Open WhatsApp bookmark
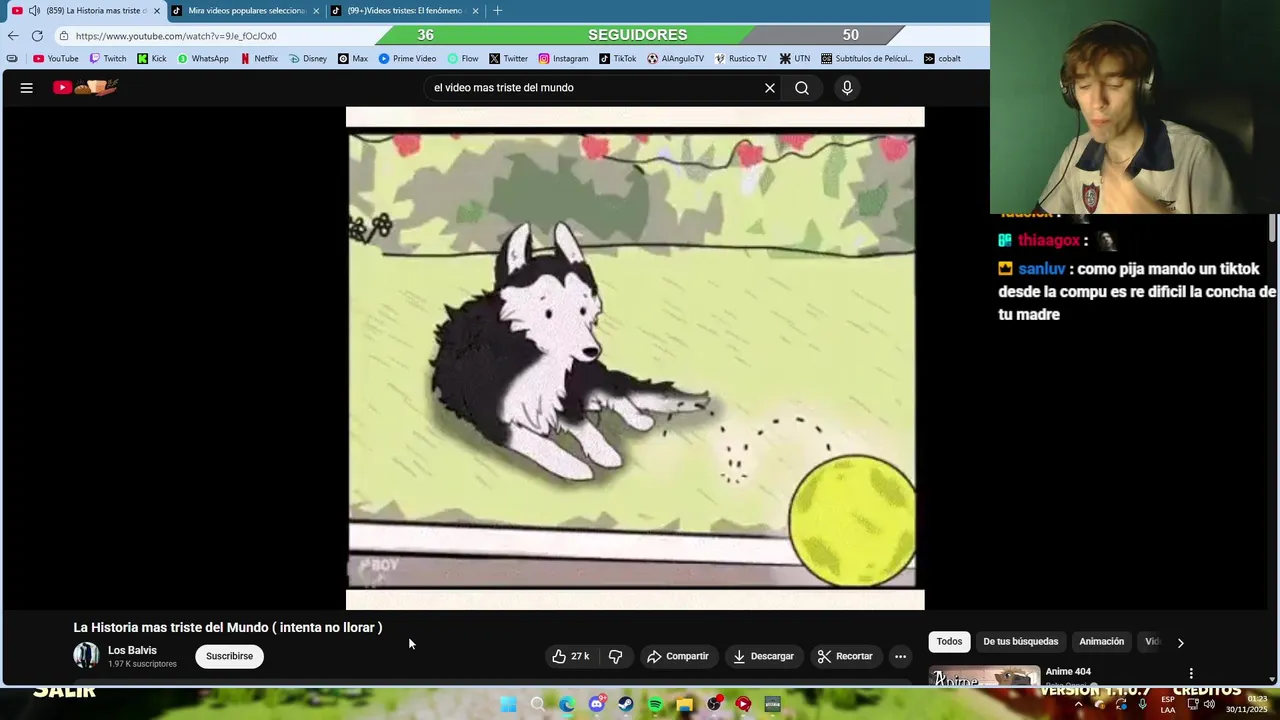The width and height of the screenshot is (1280, 720). click(203, 59)
